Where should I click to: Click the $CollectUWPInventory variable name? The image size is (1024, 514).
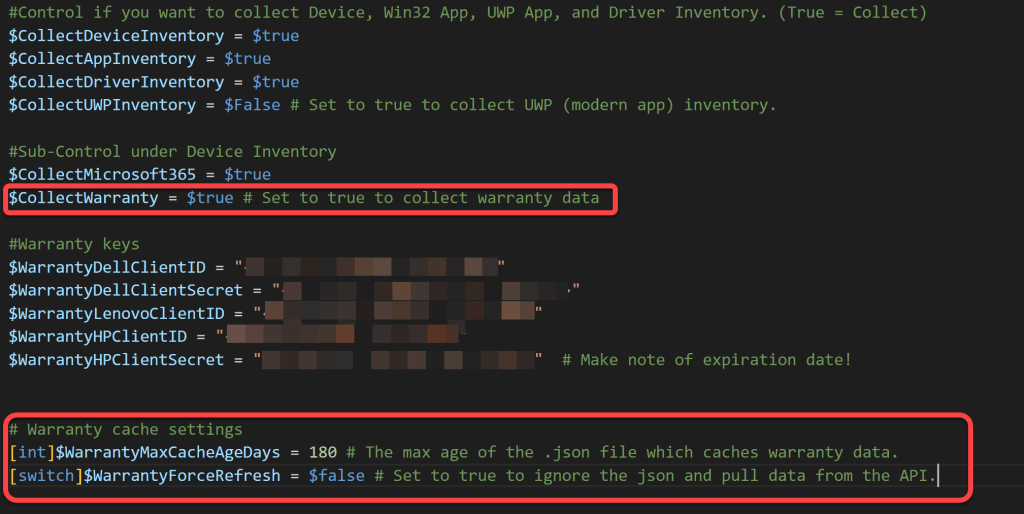pyautogui.click(x=102, y=105)
